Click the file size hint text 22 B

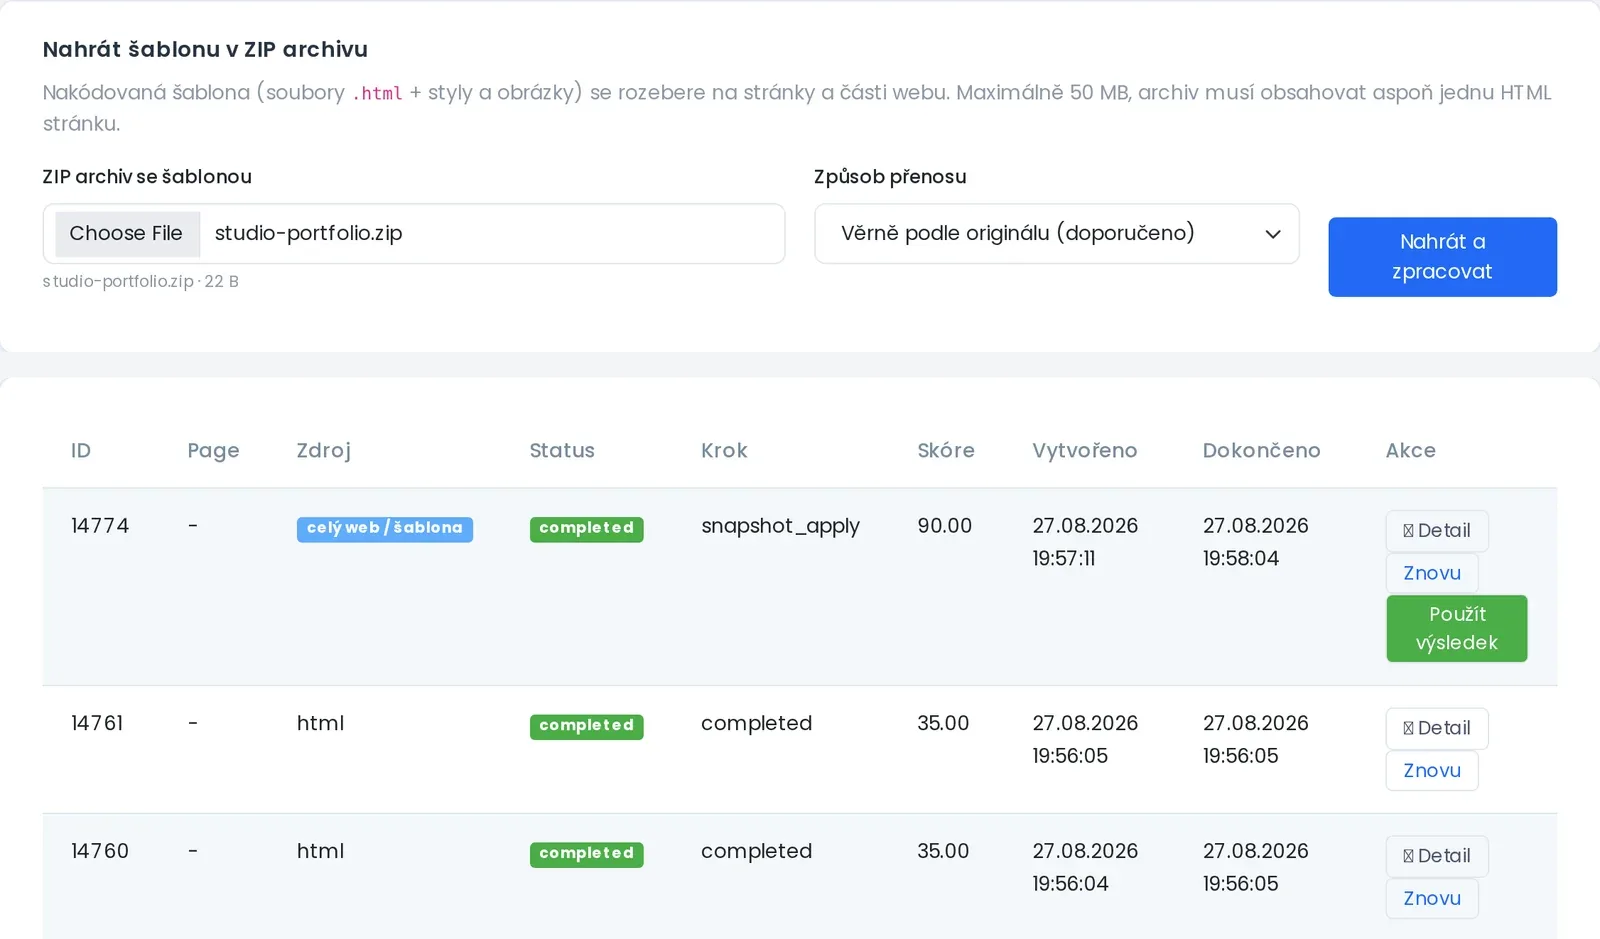point(222,282)
